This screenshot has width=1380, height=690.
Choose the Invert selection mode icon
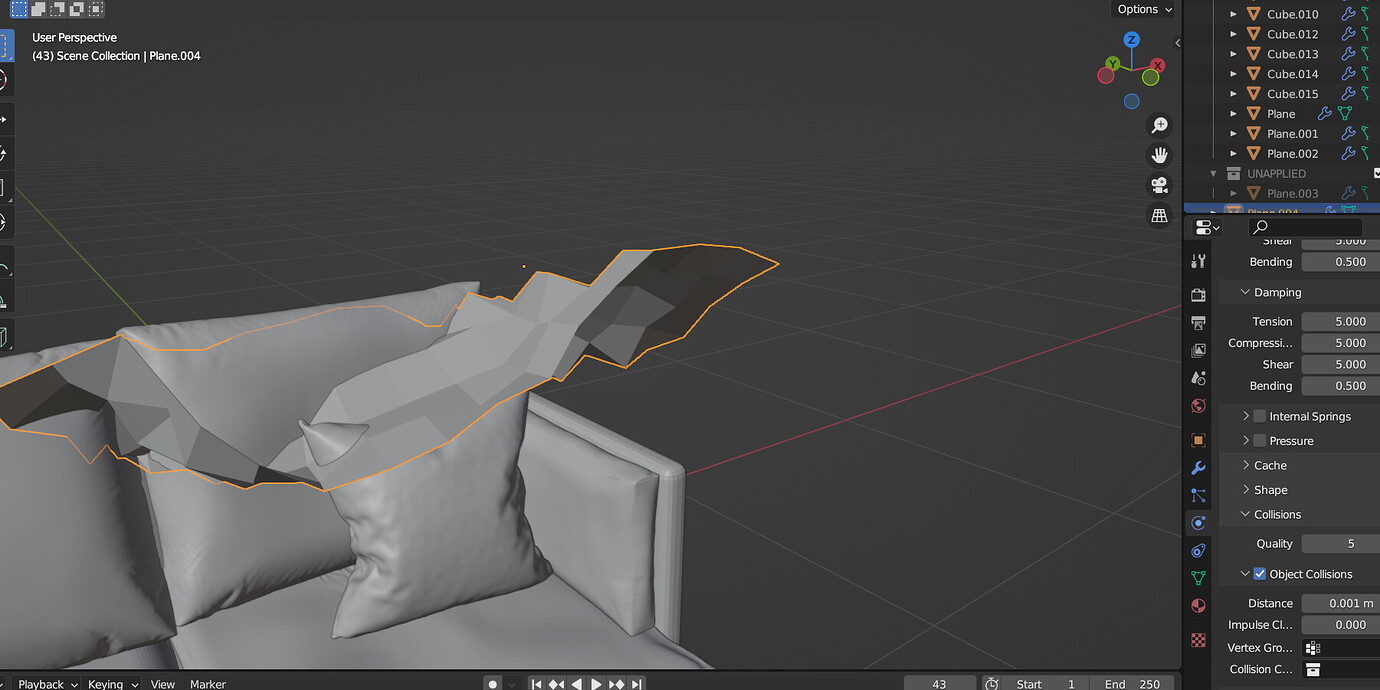(x=75, y=9)
